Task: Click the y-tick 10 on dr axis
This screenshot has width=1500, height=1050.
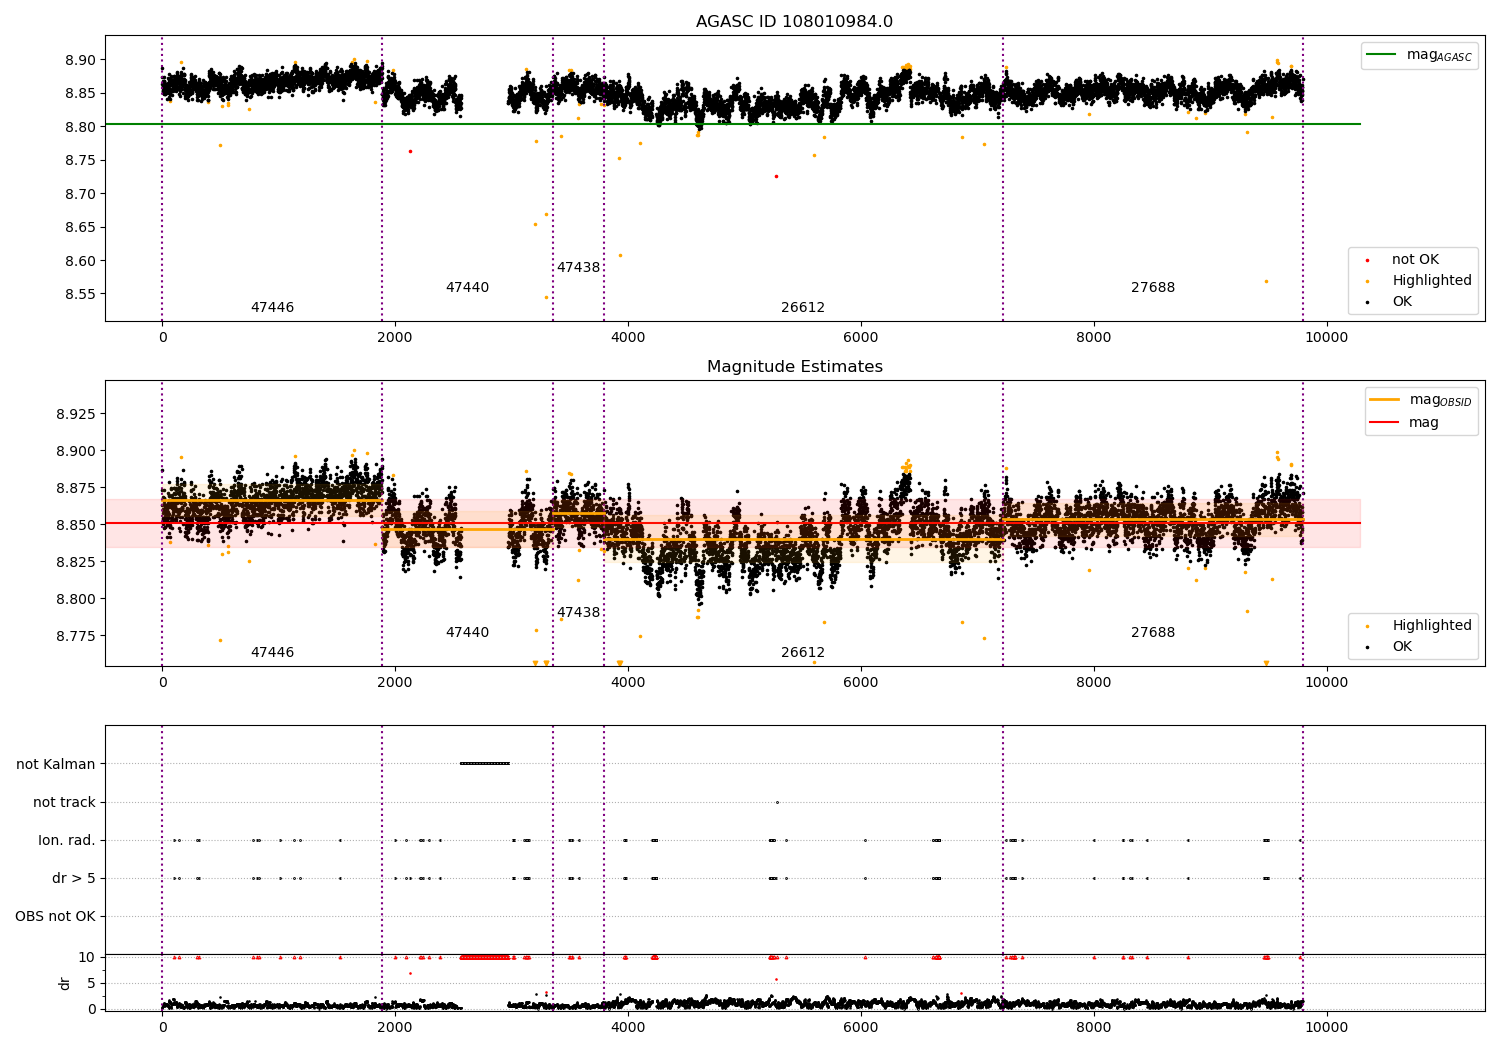Action: (x=87, y=958)
